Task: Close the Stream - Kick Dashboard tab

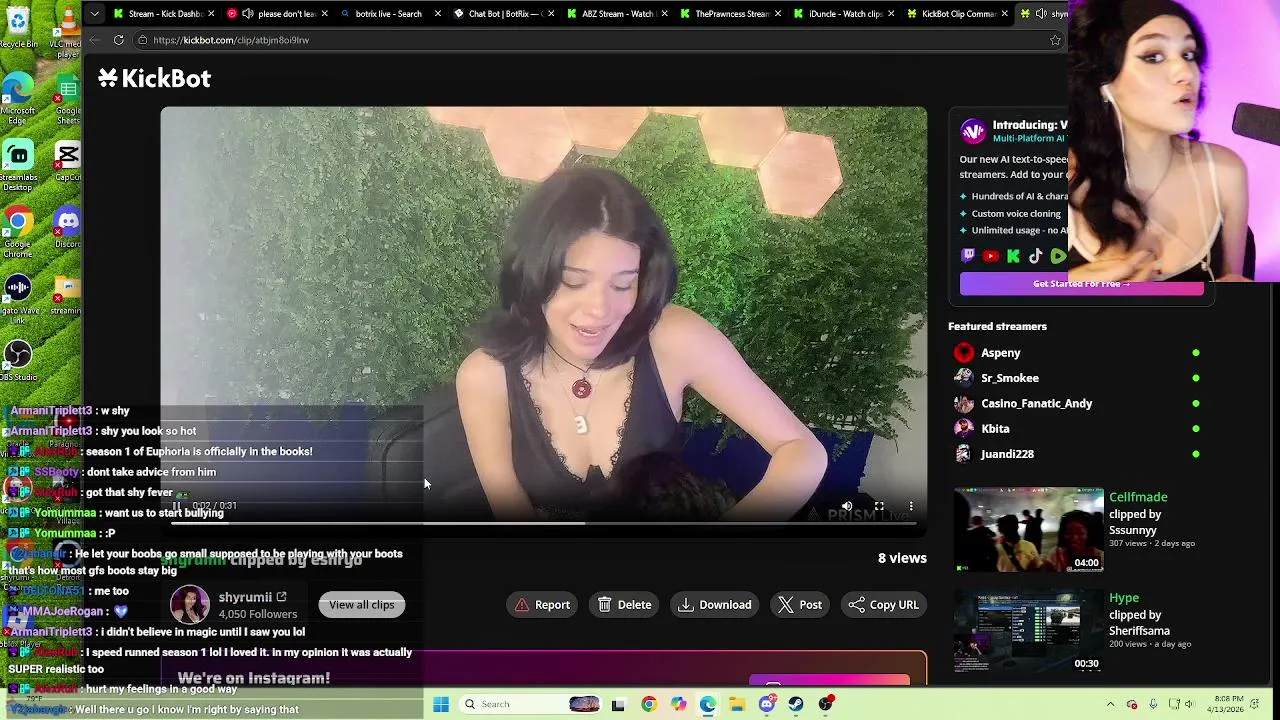Action: point(211,14)
